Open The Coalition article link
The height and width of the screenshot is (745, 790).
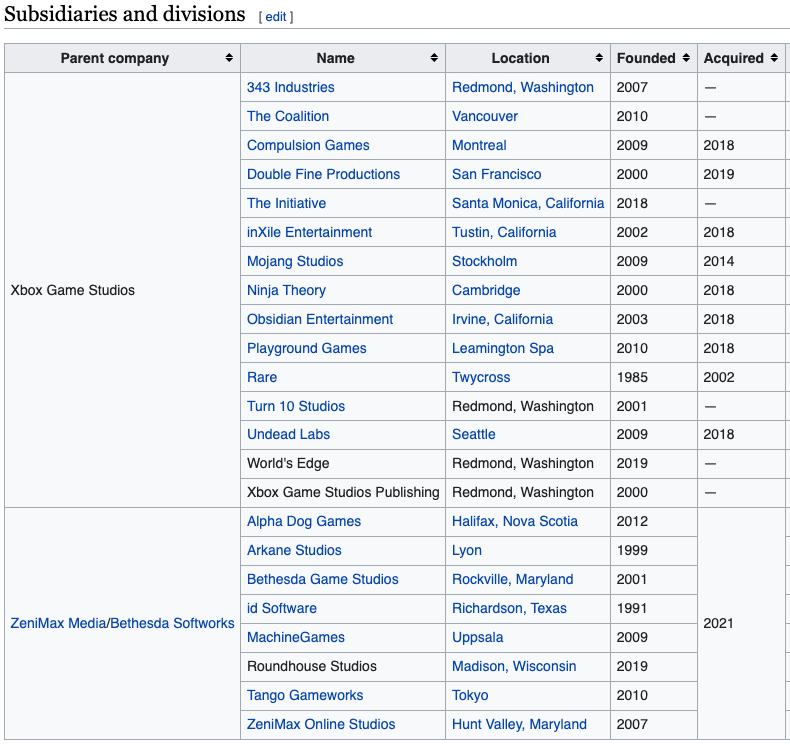coord(288,116)
